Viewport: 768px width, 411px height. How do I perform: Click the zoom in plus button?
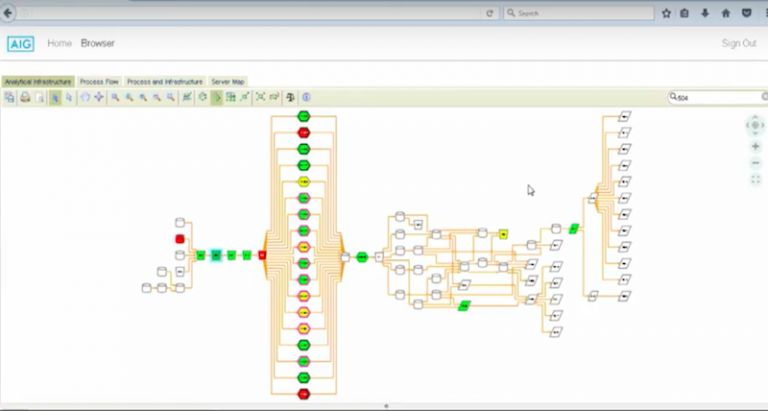755,146
